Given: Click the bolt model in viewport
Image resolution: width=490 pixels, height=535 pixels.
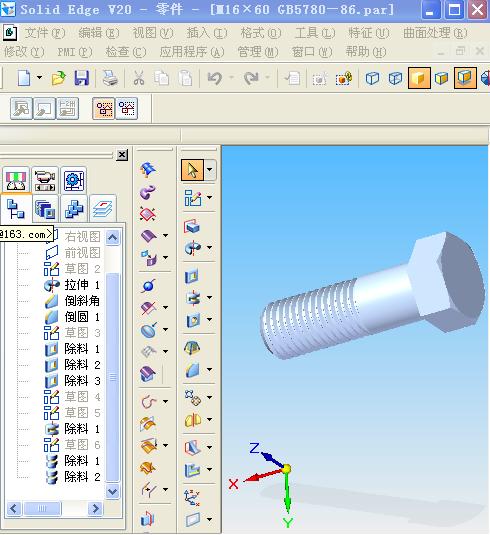Looking at the screenshot, I should coord(373,297).
